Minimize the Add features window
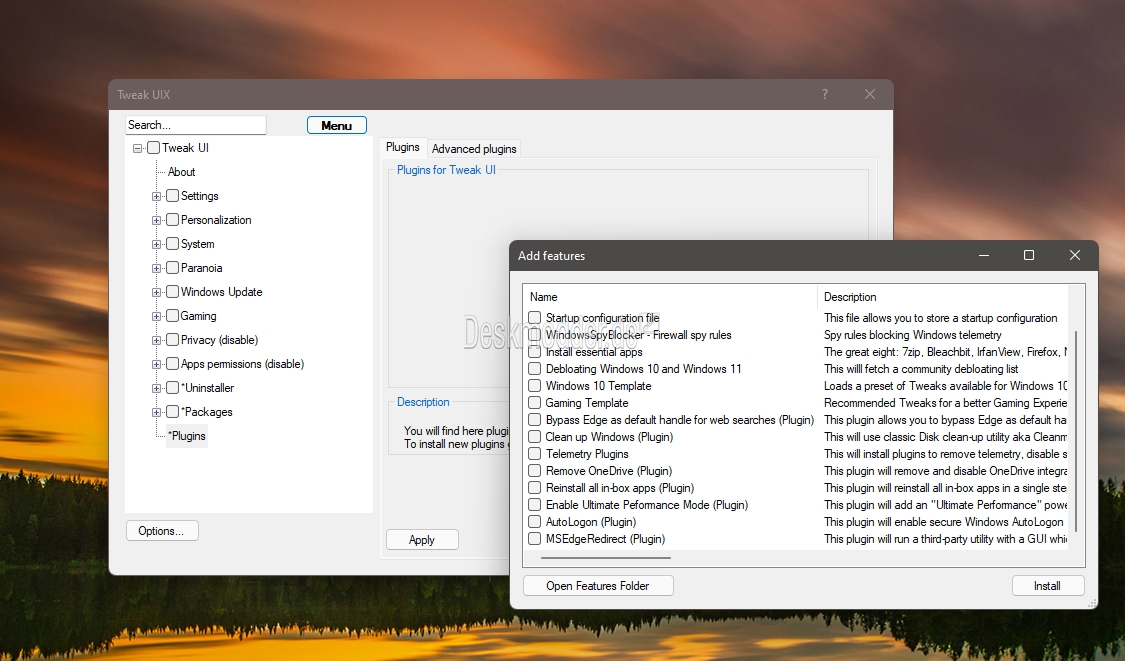Viewport: 1125px width, 661px height. pos(984,256)
